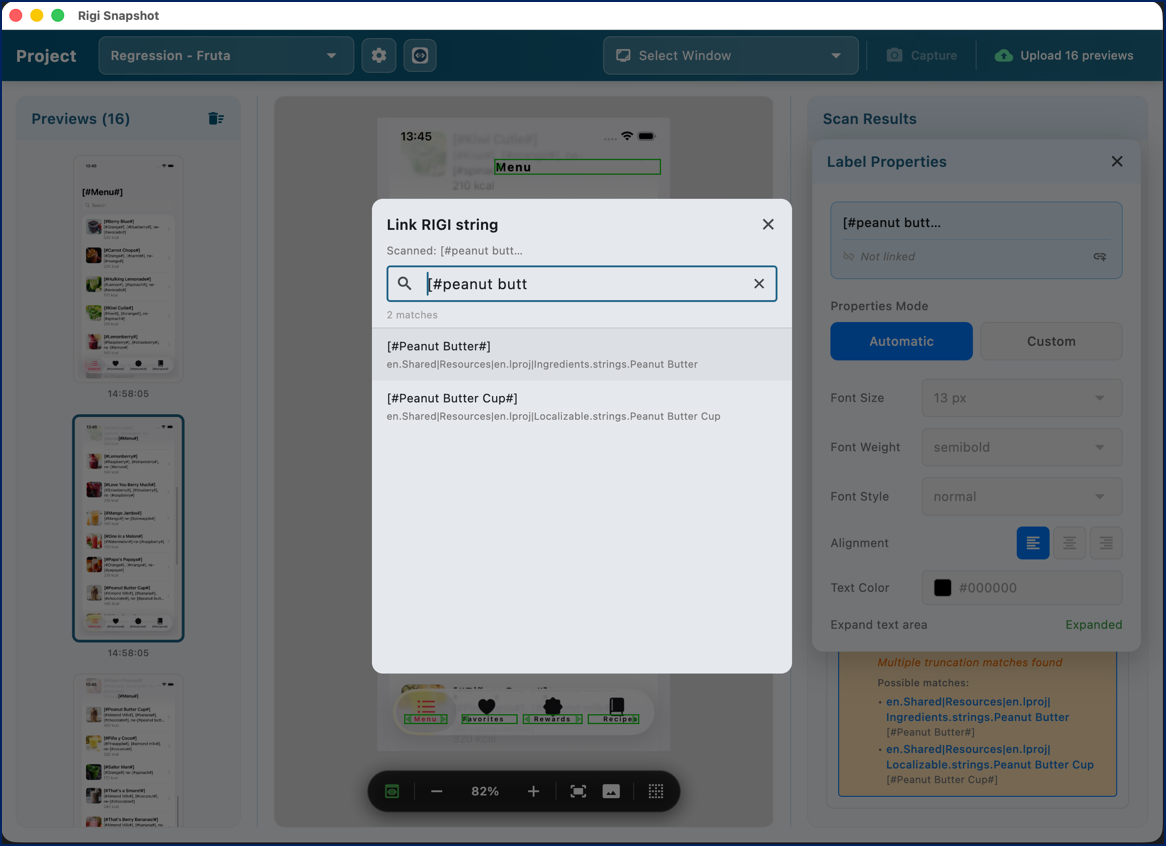
Task: Close the Label Properties panel
Action: coord(1117,161)
